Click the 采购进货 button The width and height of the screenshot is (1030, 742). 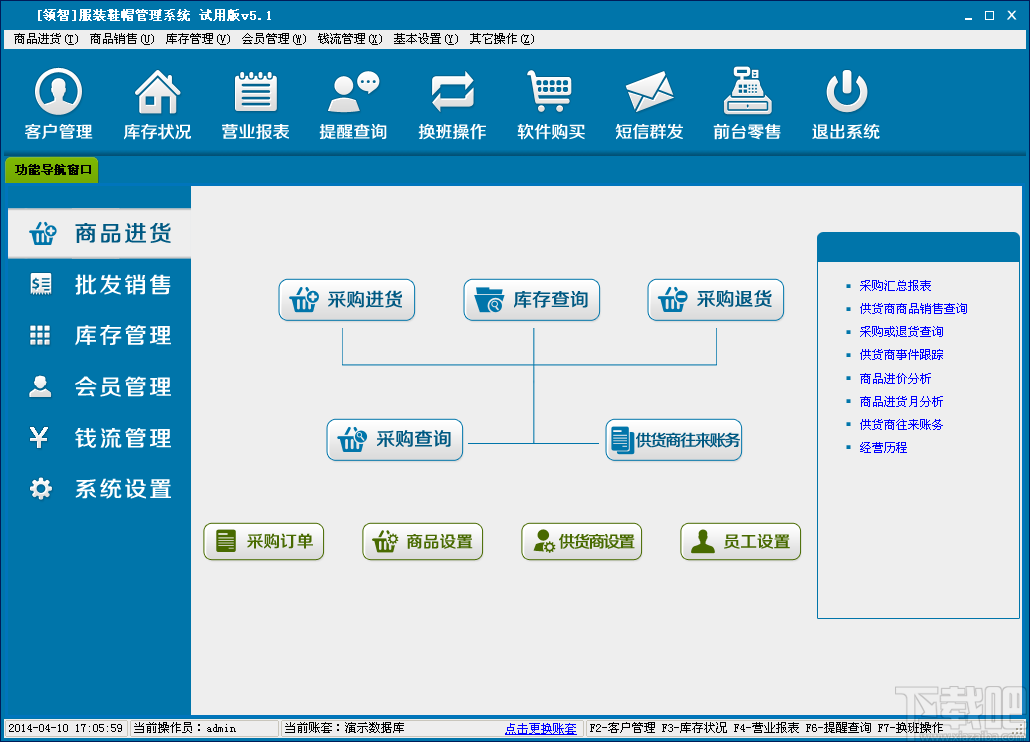click(346, 299)
